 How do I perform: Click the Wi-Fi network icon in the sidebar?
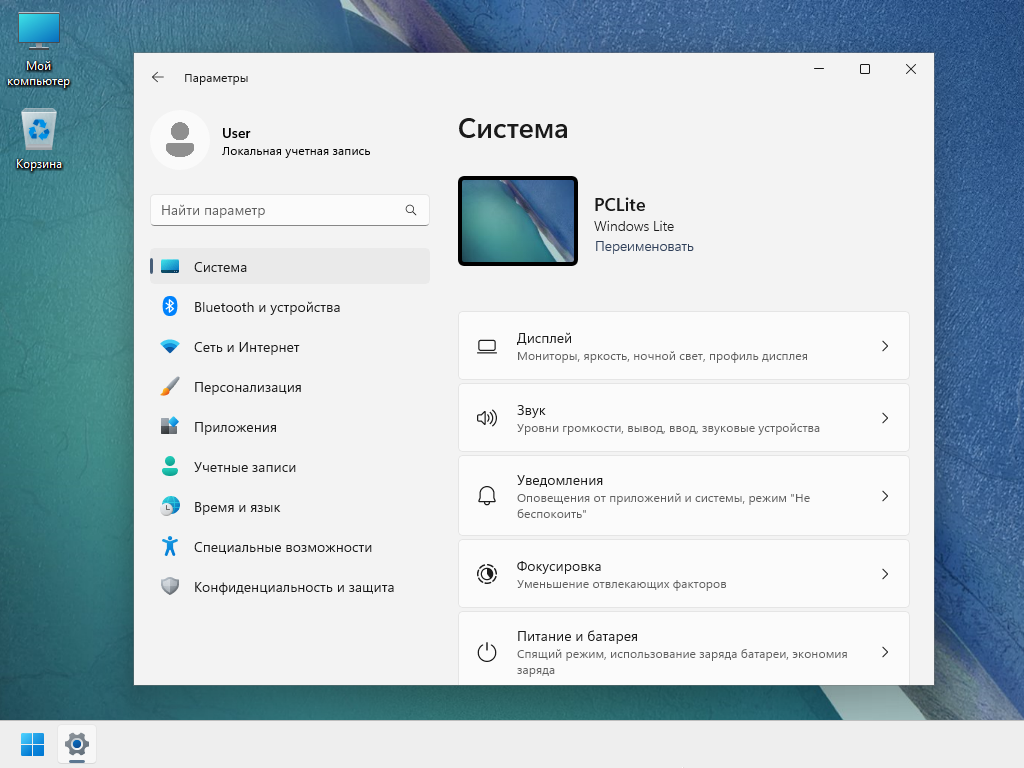[170, 347]
